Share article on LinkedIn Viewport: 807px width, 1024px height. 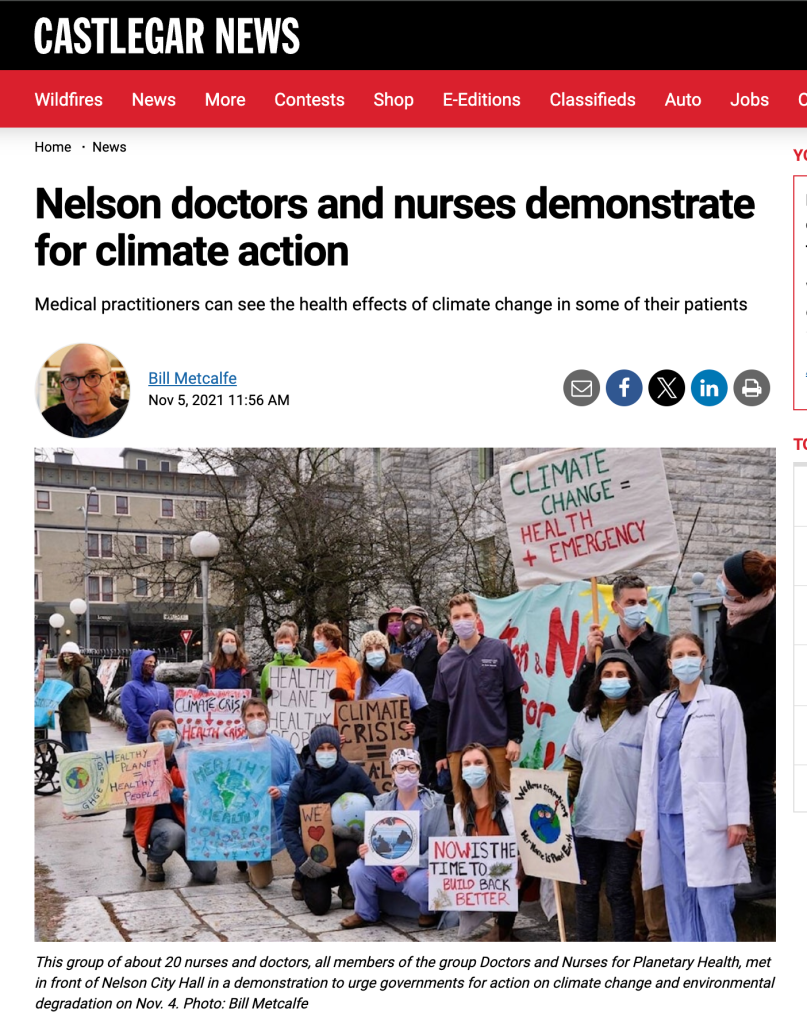click(x=709, y=388)
